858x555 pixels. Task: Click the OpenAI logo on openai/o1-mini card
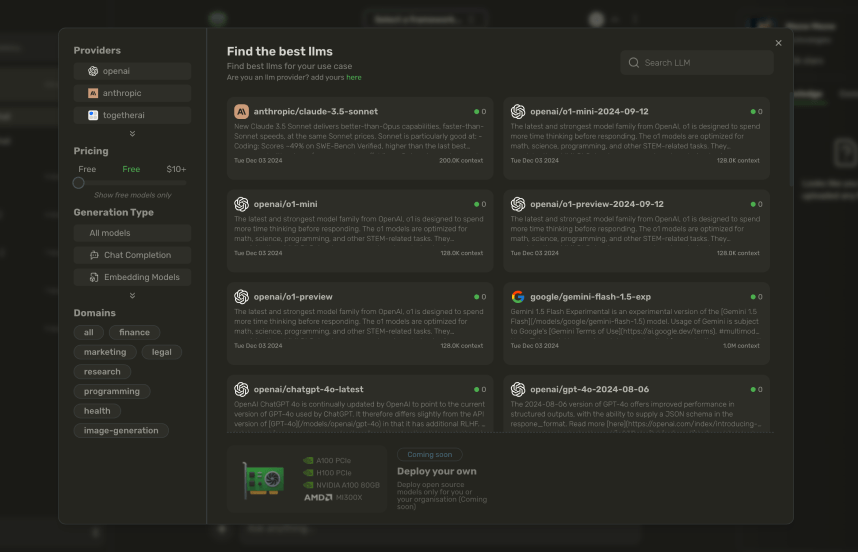(x=241, y=204)
